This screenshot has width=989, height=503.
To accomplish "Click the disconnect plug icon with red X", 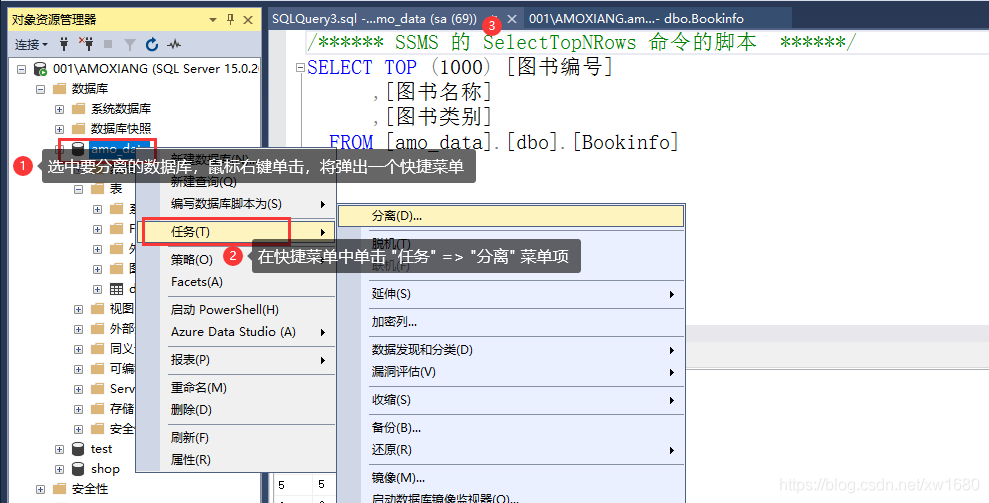I will pyautogui.click(x=86, y=44).
